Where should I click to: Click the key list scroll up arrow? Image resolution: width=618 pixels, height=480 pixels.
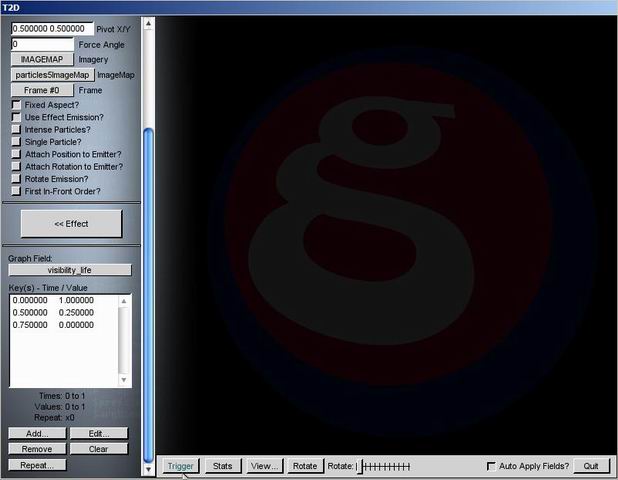pos(124,301)
